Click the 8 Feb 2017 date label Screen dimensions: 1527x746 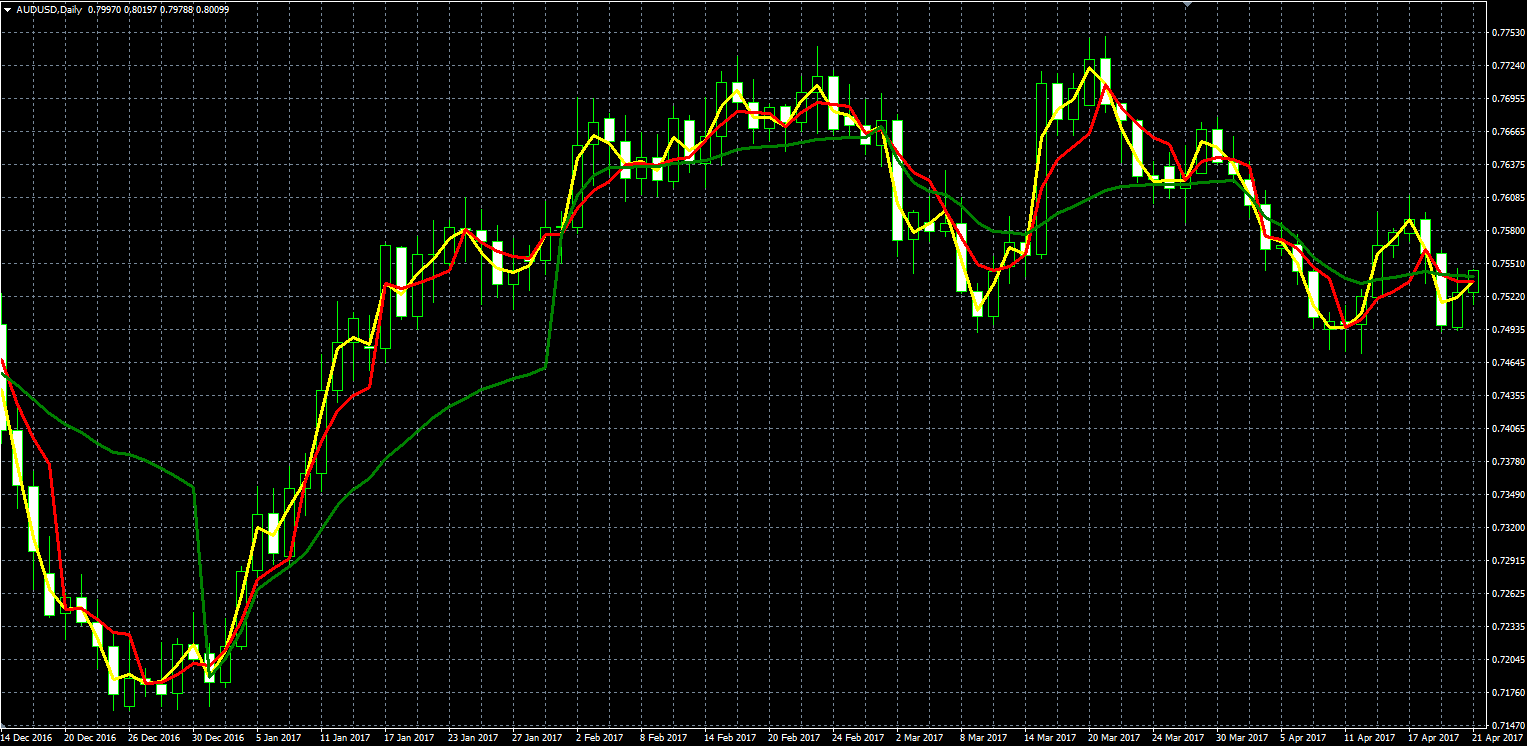[663, 738]
